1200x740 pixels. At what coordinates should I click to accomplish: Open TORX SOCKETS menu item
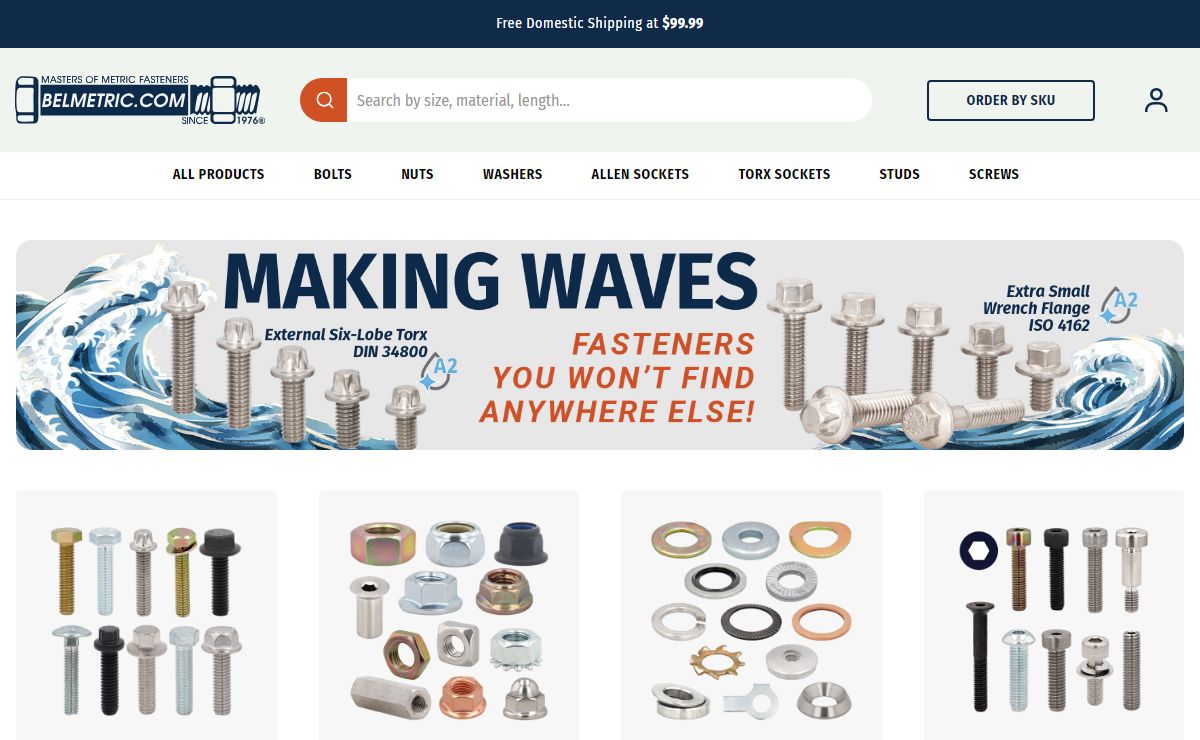(784, 174)
